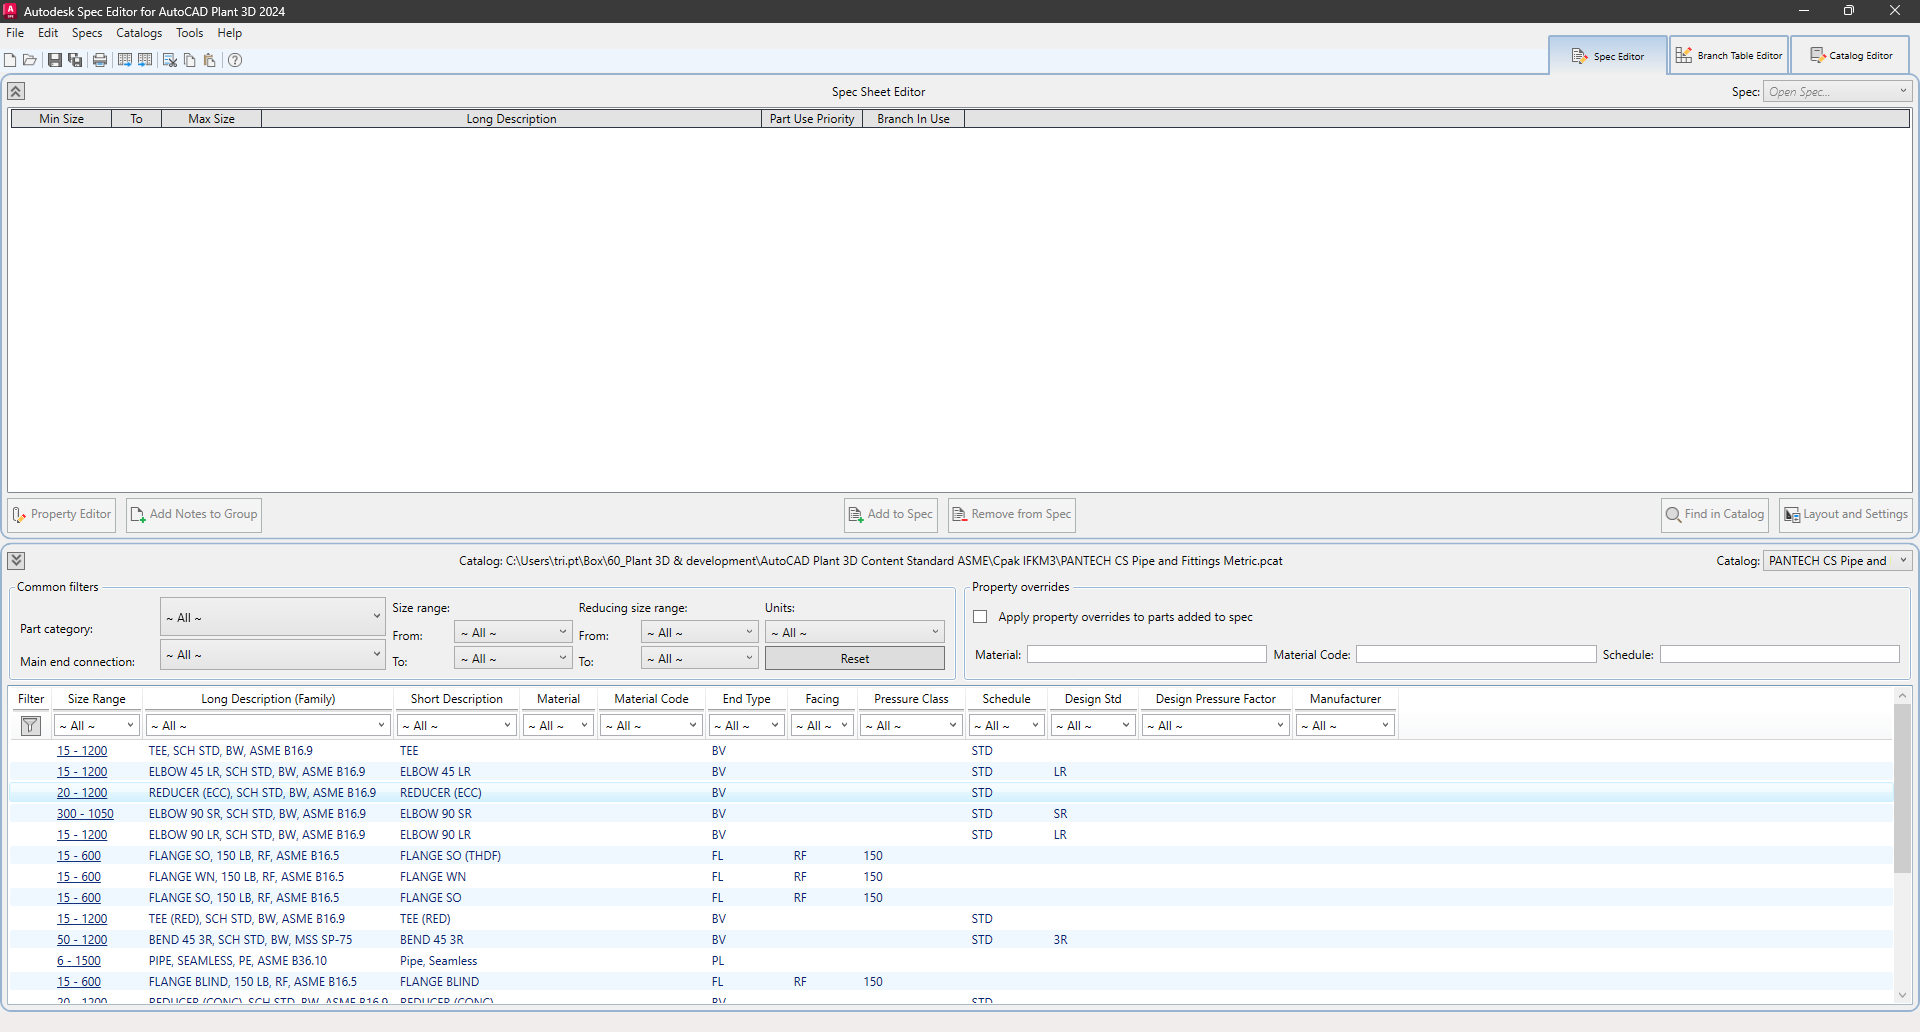Open the Catalog selection dropdown
The height and width of the screenshot is (1032, 1920).
click(x=1838, y=561)
